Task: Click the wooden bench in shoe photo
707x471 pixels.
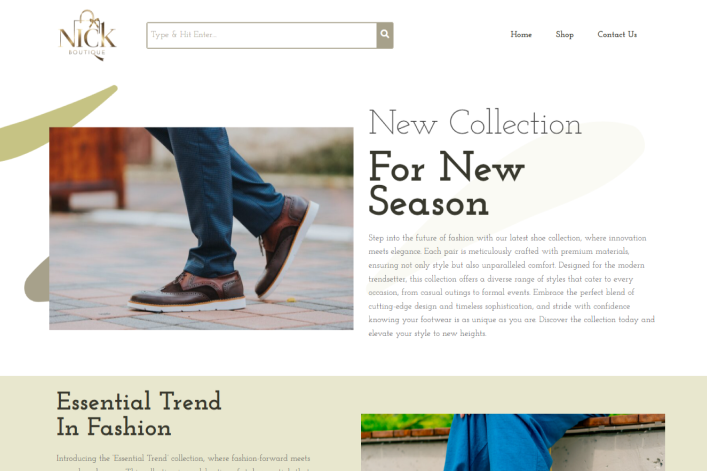Action: [88, 168]
